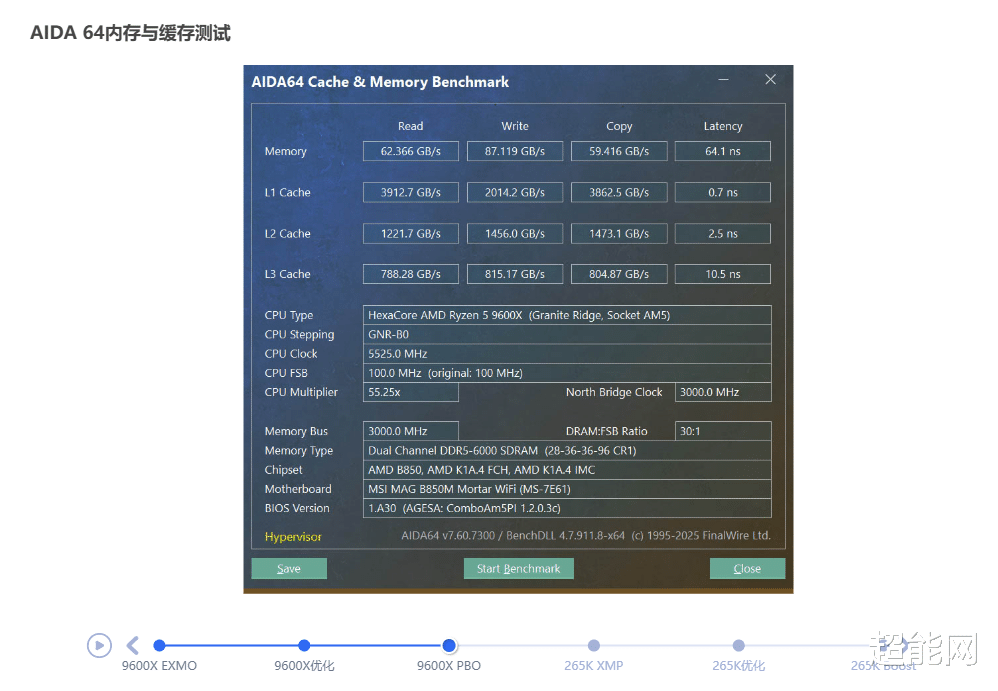The width and height of the screenshot is (998, 691).
Task: Click the L3 Cache Copy result field
Action: pyautogui.click(x=619, y=273)
